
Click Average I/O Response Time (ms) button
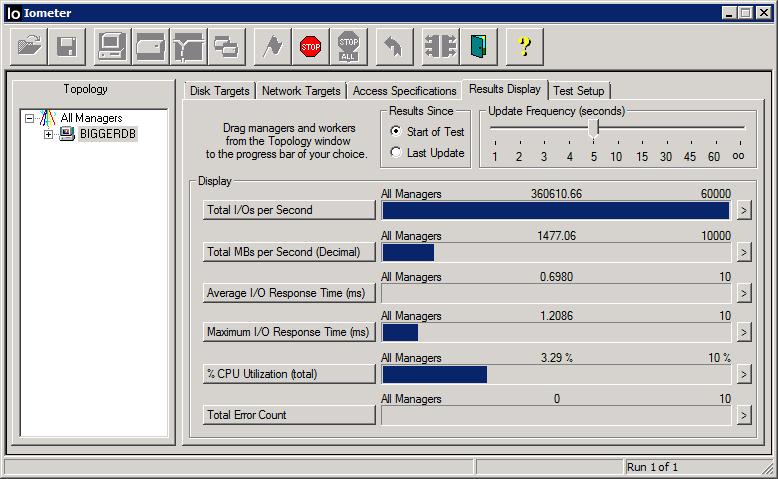point(289,293)
